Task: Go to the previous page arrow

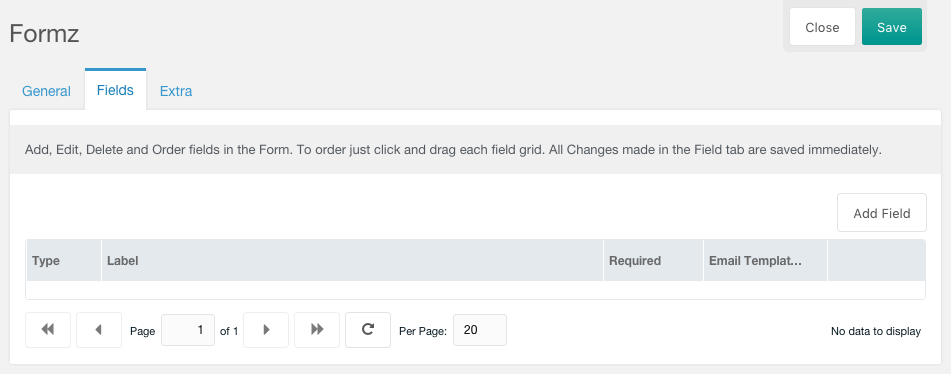Action: (x=99, y=330)
